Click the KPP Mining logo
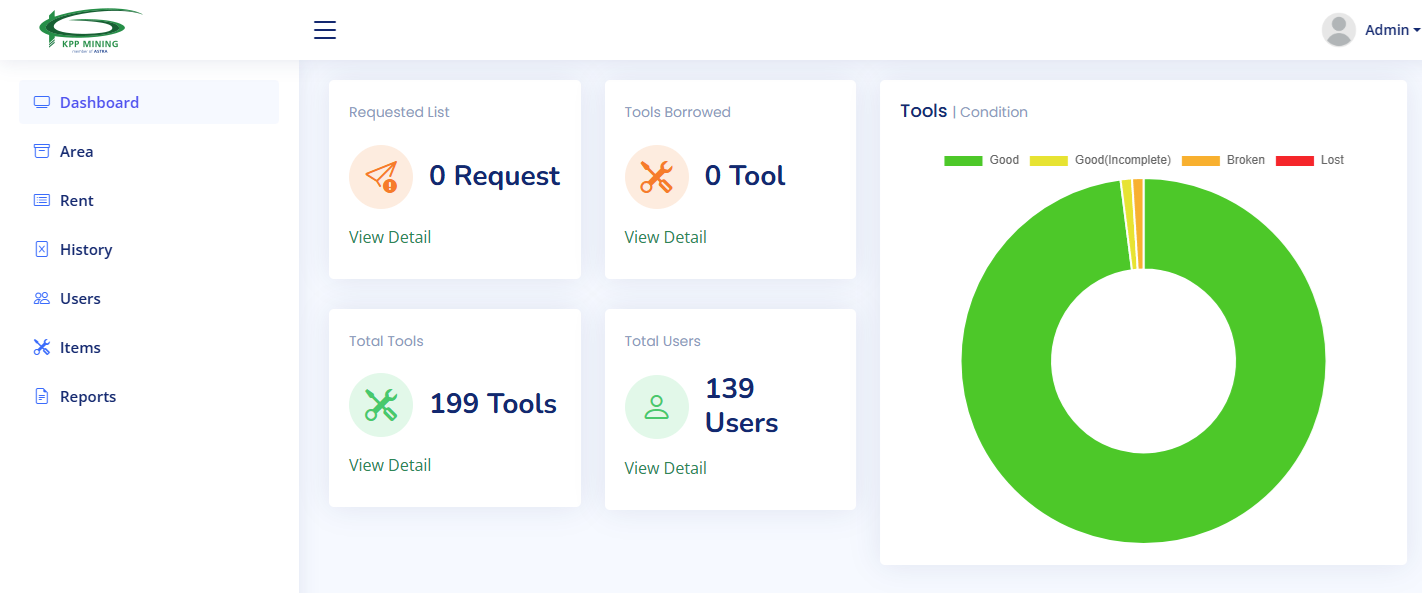The height and width of the screenshot is (593, 1422). point(88,30)
